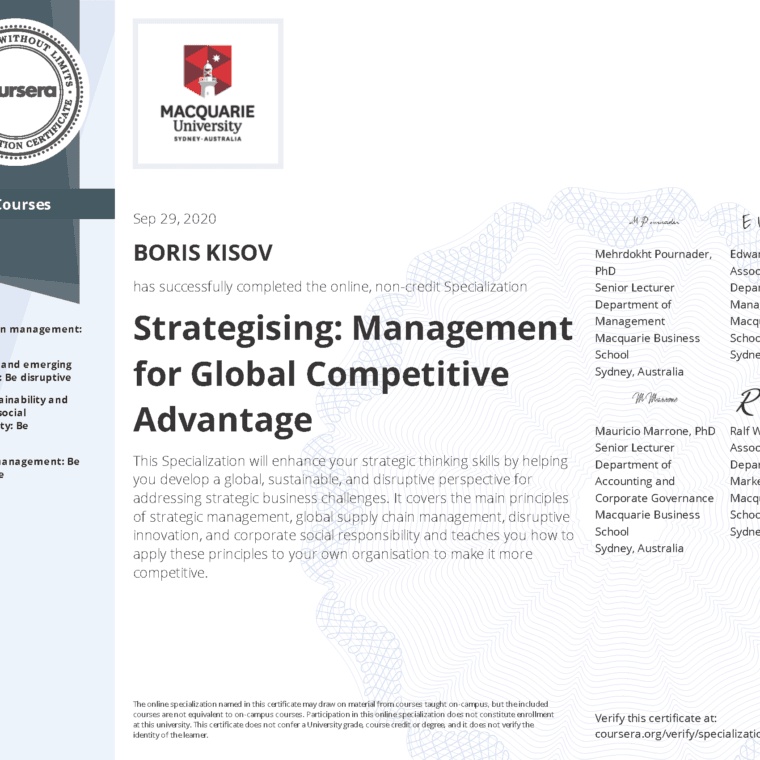Click "Department of Accounting and Corporate Governance" text
The height and width of the screenshot is (760, 760).
654,481
